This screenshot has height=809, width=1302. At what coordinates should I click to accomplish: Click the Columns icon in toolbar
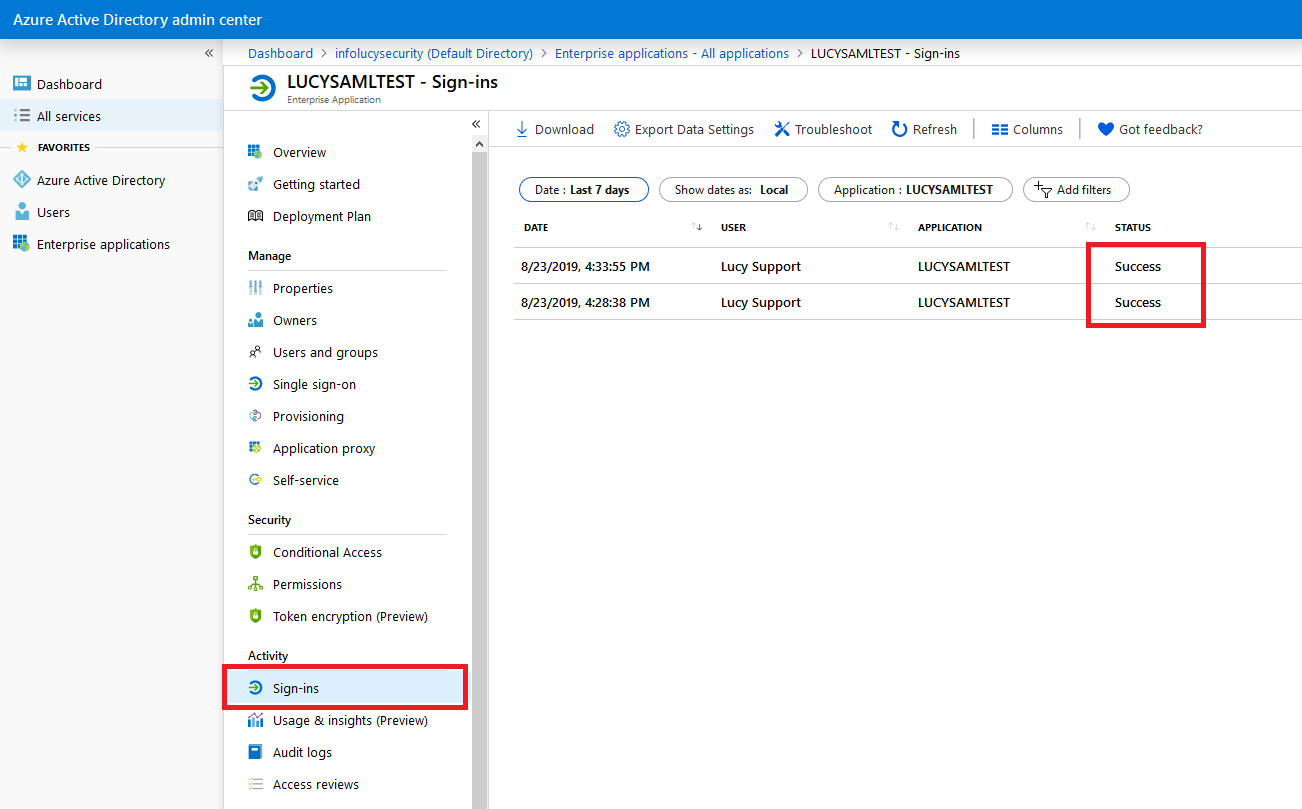click(x=999, y=129)
